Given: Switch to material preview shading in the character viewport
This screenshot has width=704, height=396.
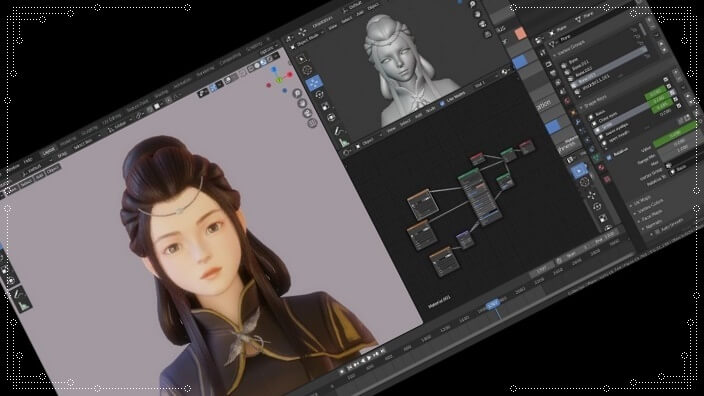Looking at the screenshot, I should point(264,62).
